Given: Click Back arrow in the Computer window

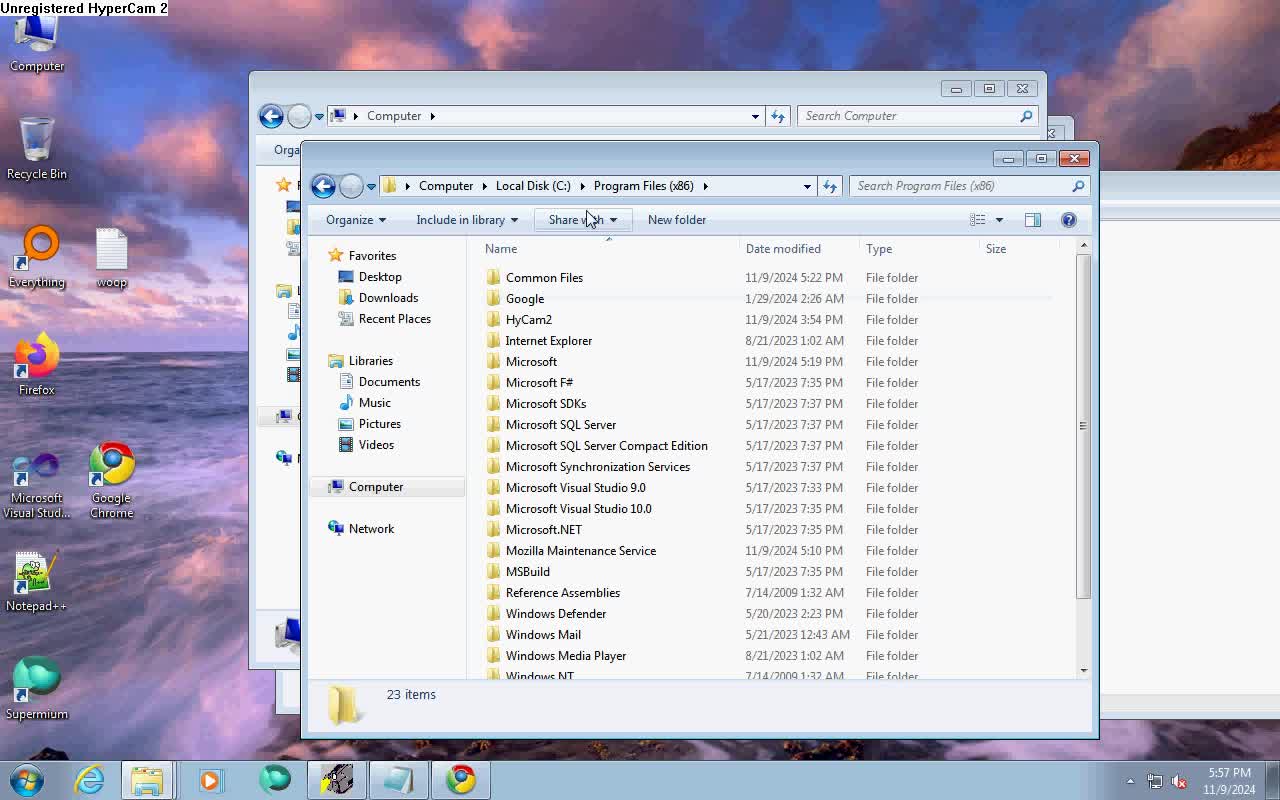Looking at the screenshot, I should pos(271,116).
